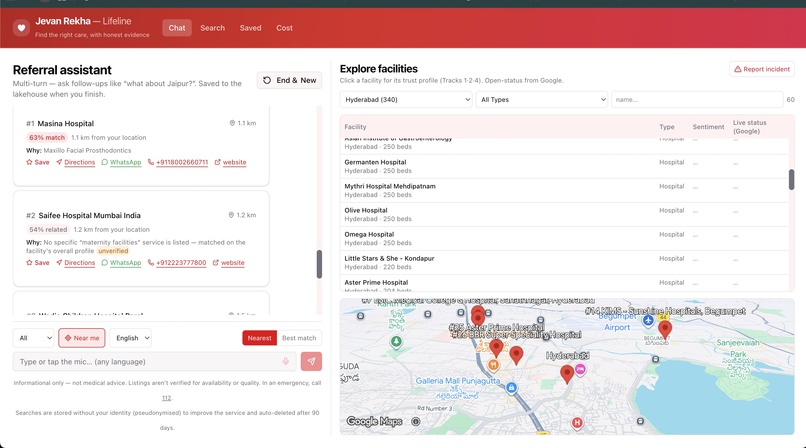Click the chat message input field
This screenshot has width=806, height=448.
click(154, 362)
